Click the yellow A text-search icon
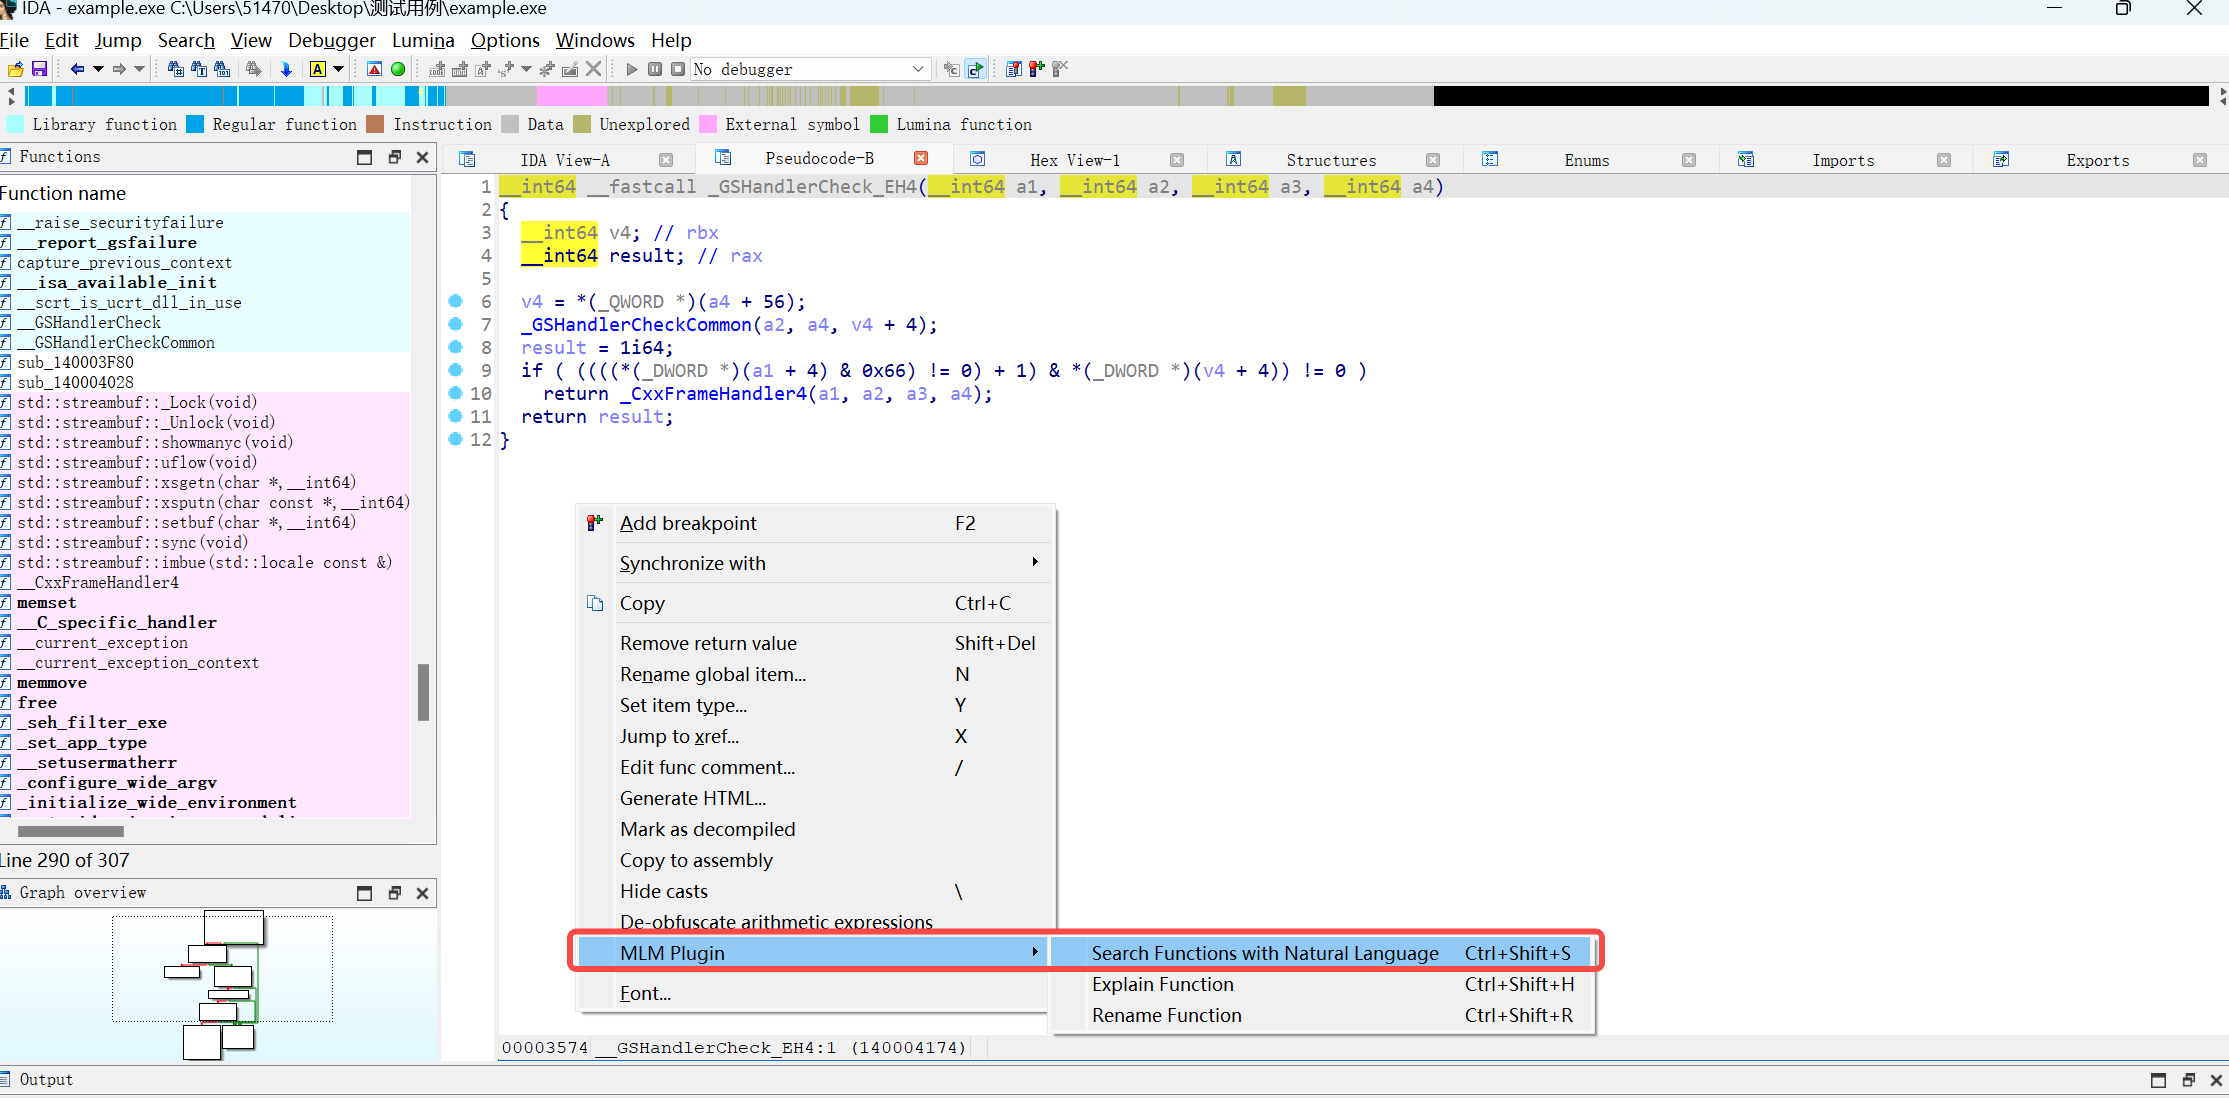 click(318, 69)
